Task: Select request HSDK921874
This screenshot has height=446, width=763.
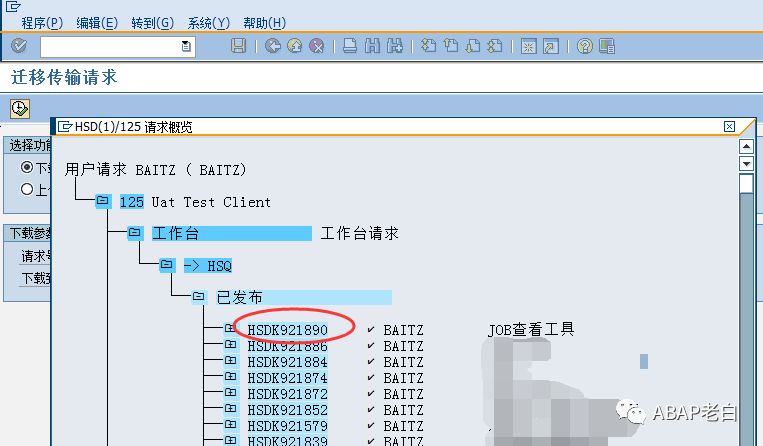Action: [x=288, y=378]
